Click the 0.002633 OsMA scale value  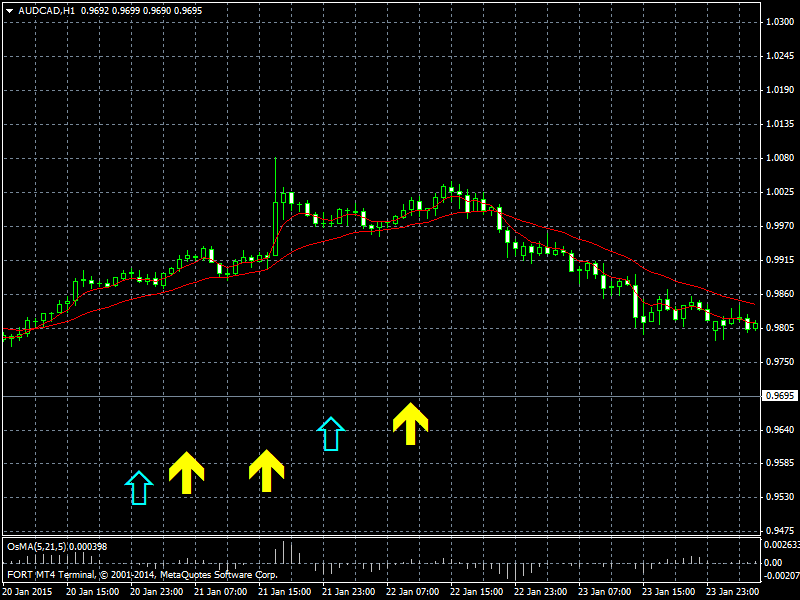(x=781, y=545)
